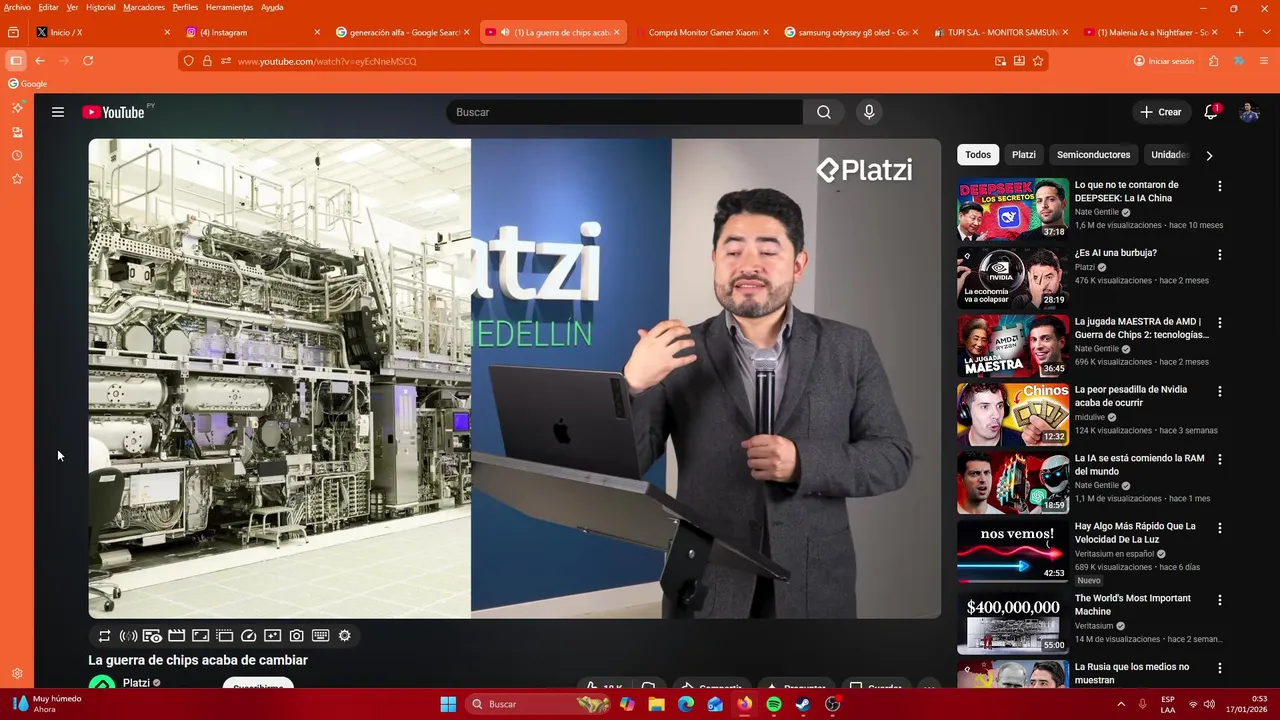Show more filter chips with right arrow
Image resolution: width=1280 pixels, height=720 pixels.
[1209, 155]
